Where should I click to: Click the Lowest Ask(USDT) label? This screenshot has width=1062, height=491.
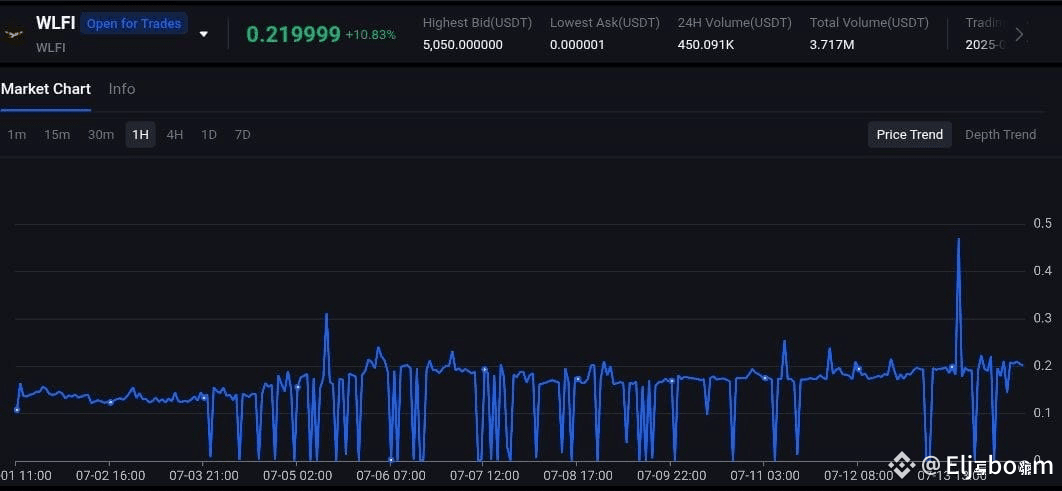tap(605, 23)
